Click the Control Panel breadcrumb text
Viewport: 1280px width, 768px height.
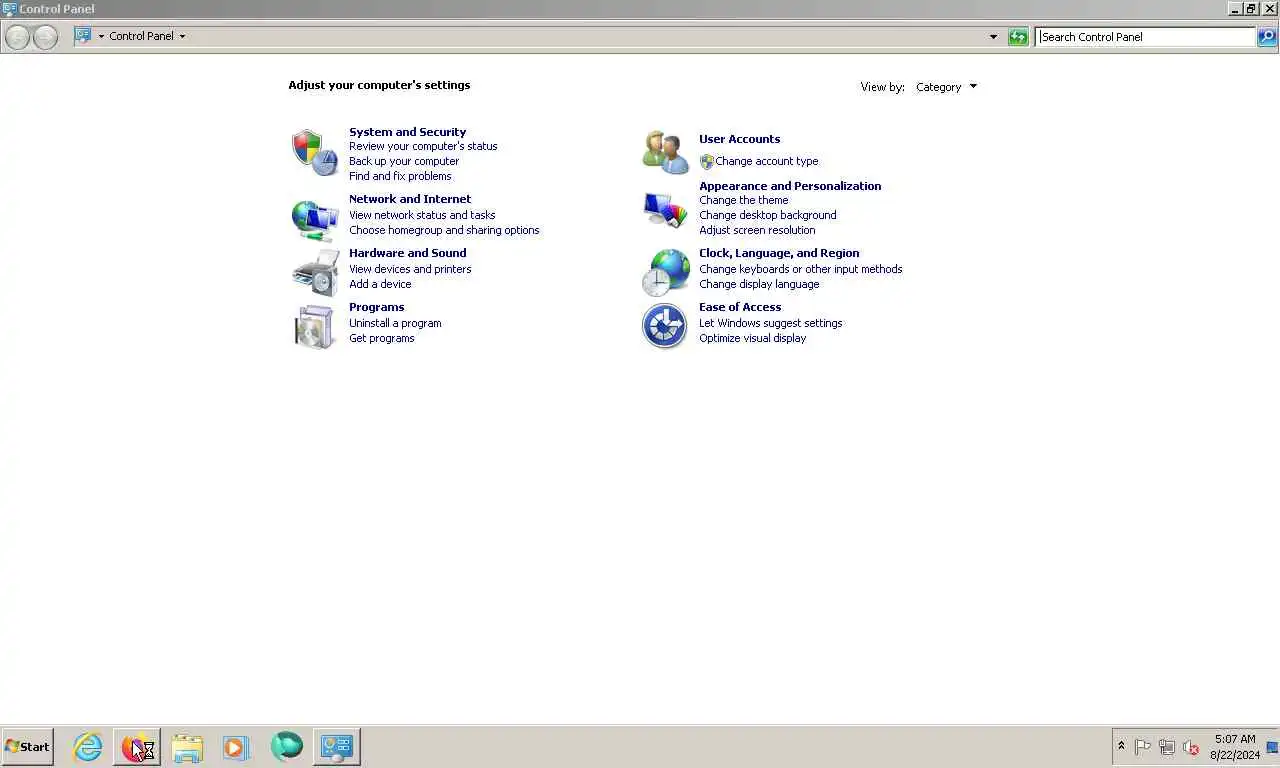[141, 36]
